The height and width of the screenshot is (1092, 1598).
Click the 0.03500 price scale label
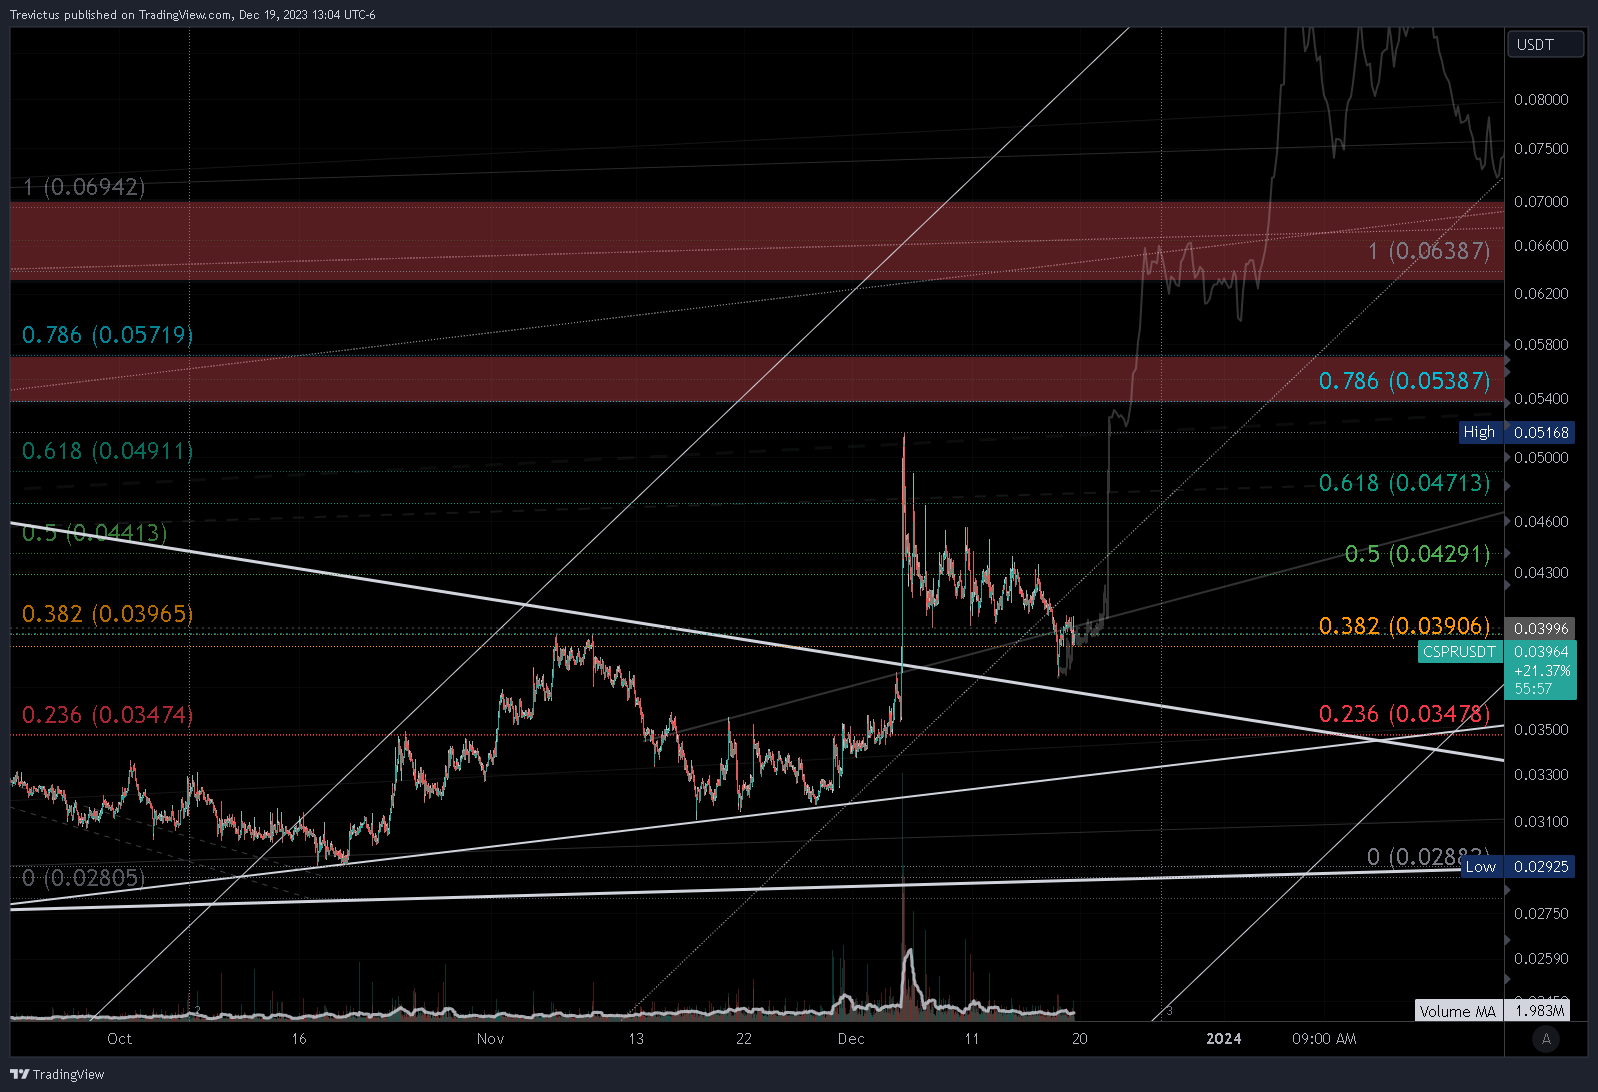click(x=1541, y=730)
